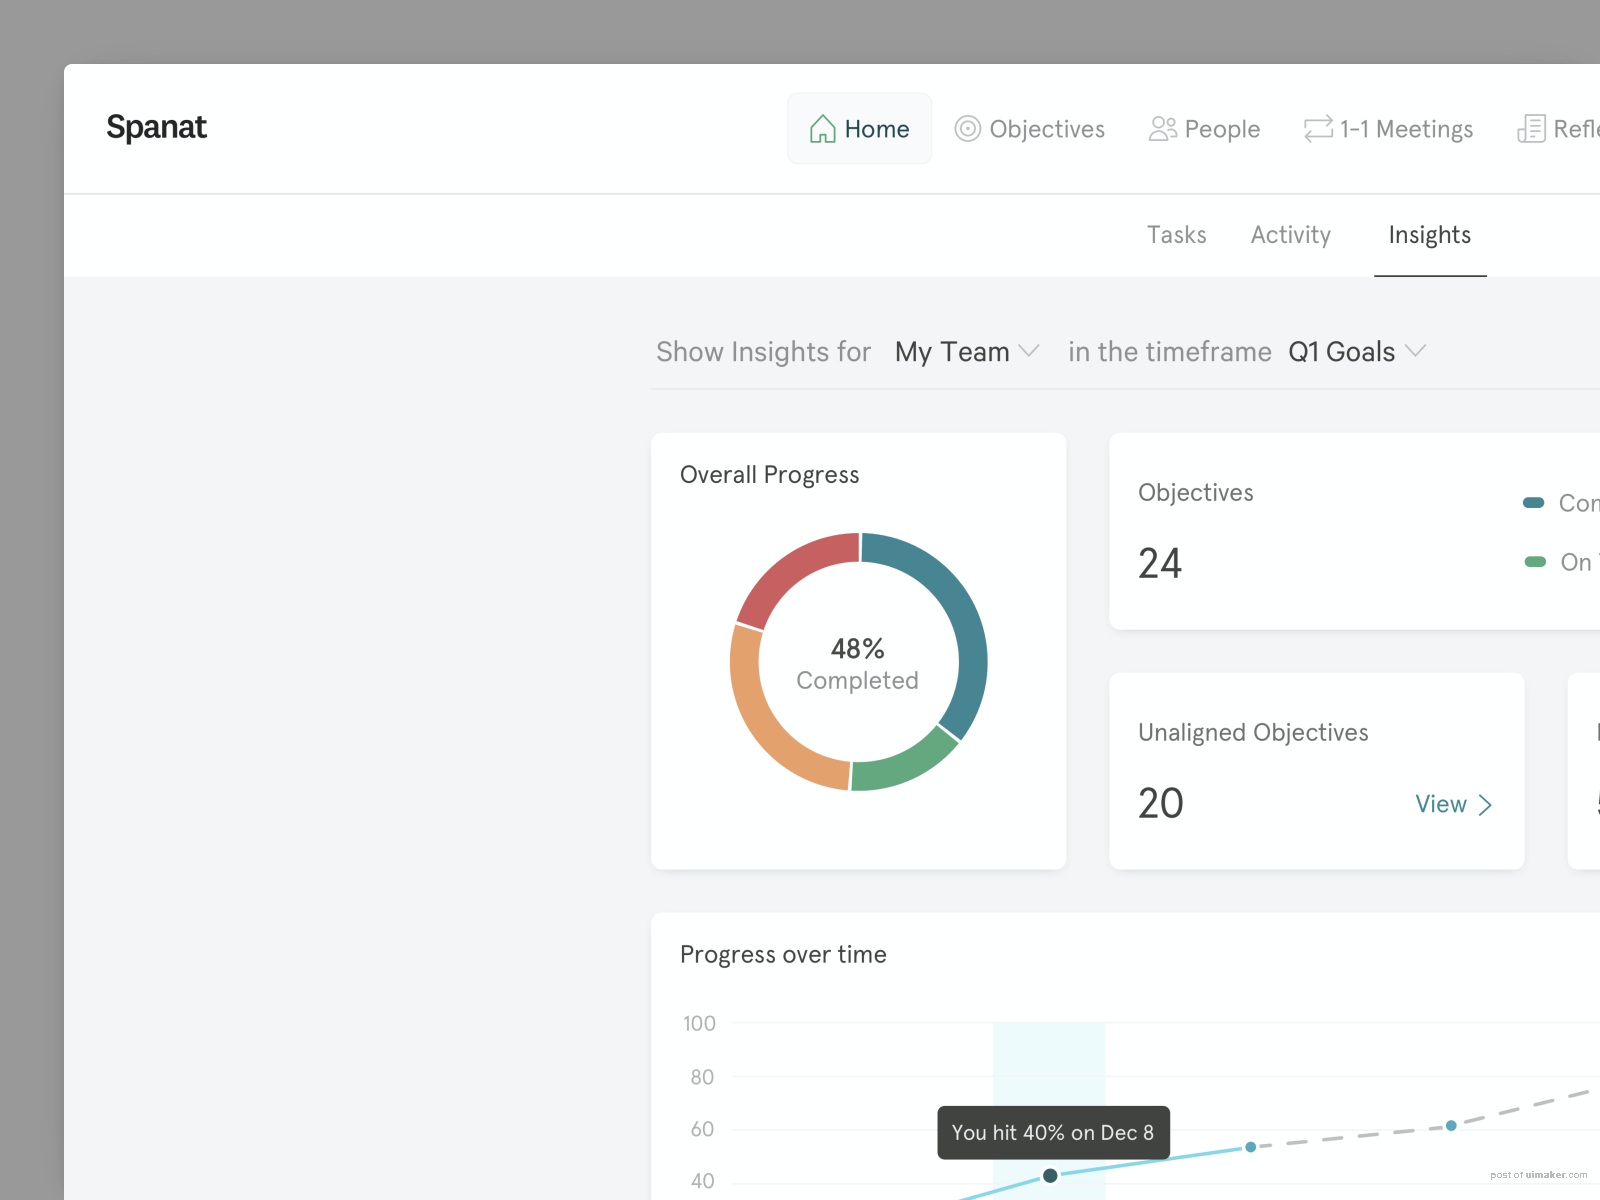The width and height of the screenshot is (1600, 1200).
Task: Click the Unaligned Objectives count 20
Action: (x=1161, y=804)
